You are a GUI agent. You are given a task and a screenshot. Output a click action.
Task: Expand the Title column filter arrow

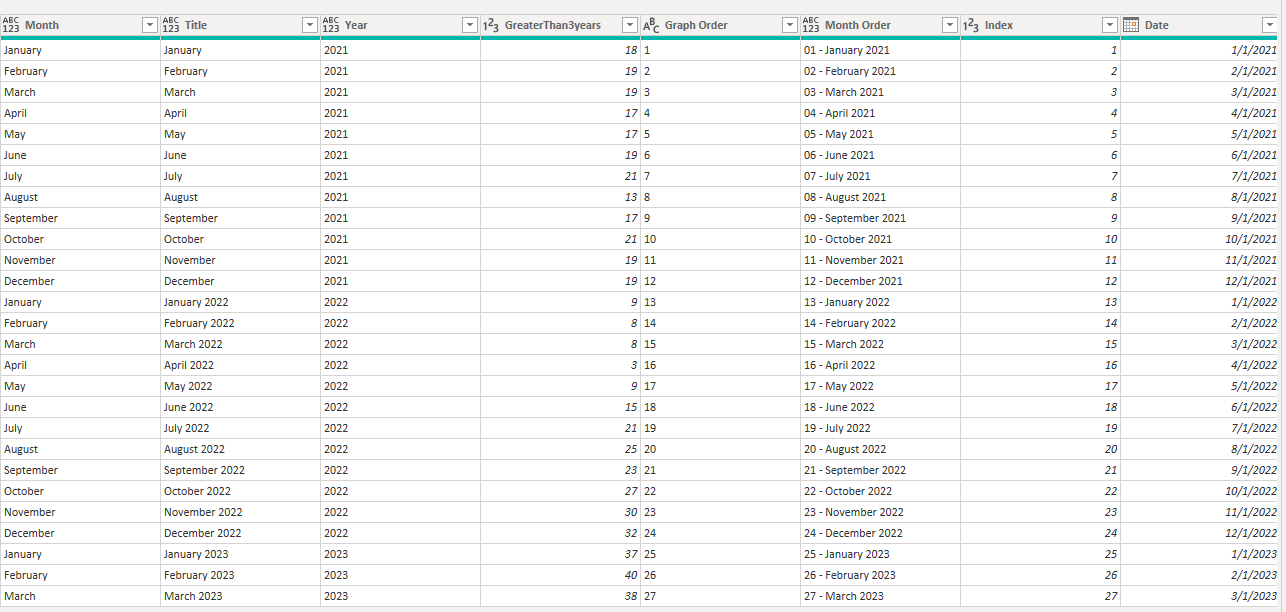pyautogui.click(x=310, y=25)
